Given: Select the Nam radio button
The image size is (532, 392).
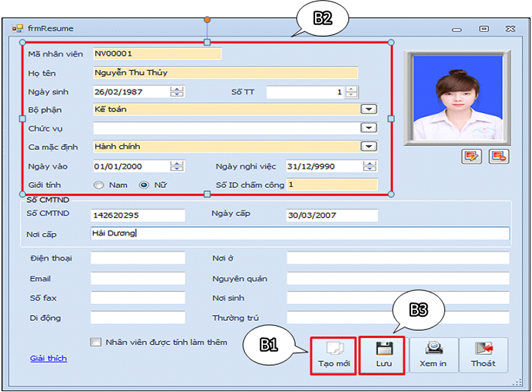Looking at the screenshot, I should click(99, 185).
